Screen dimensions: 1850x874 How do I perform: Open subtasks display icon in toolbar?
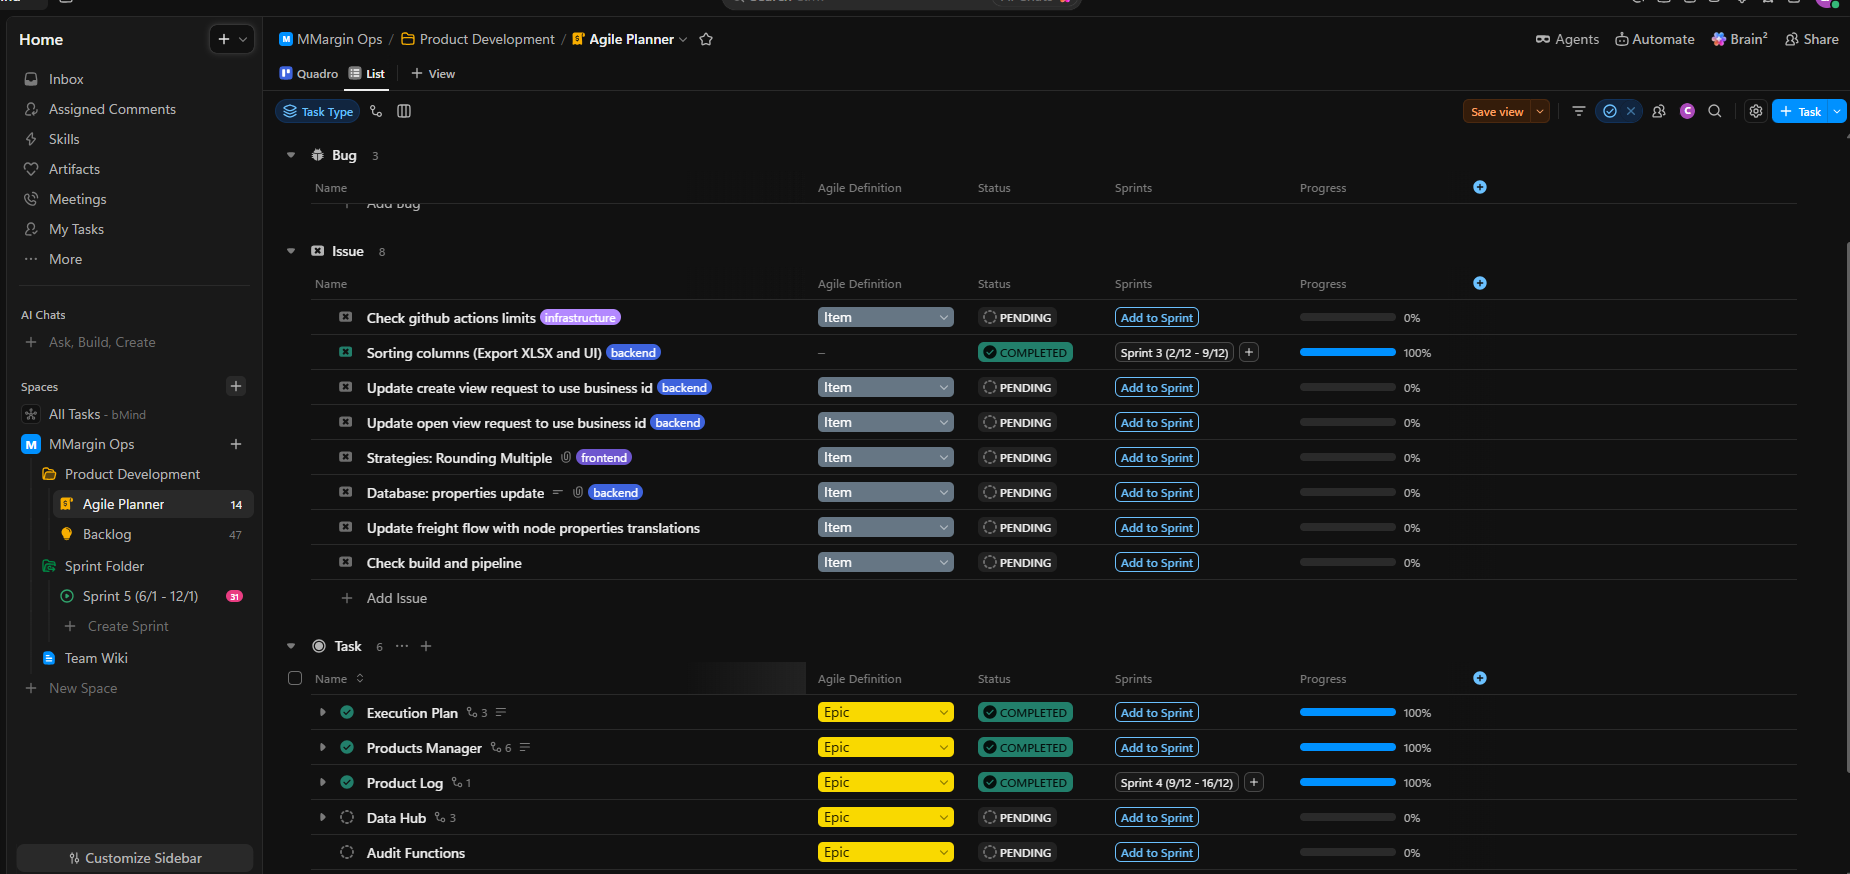[x=376, y=111]
